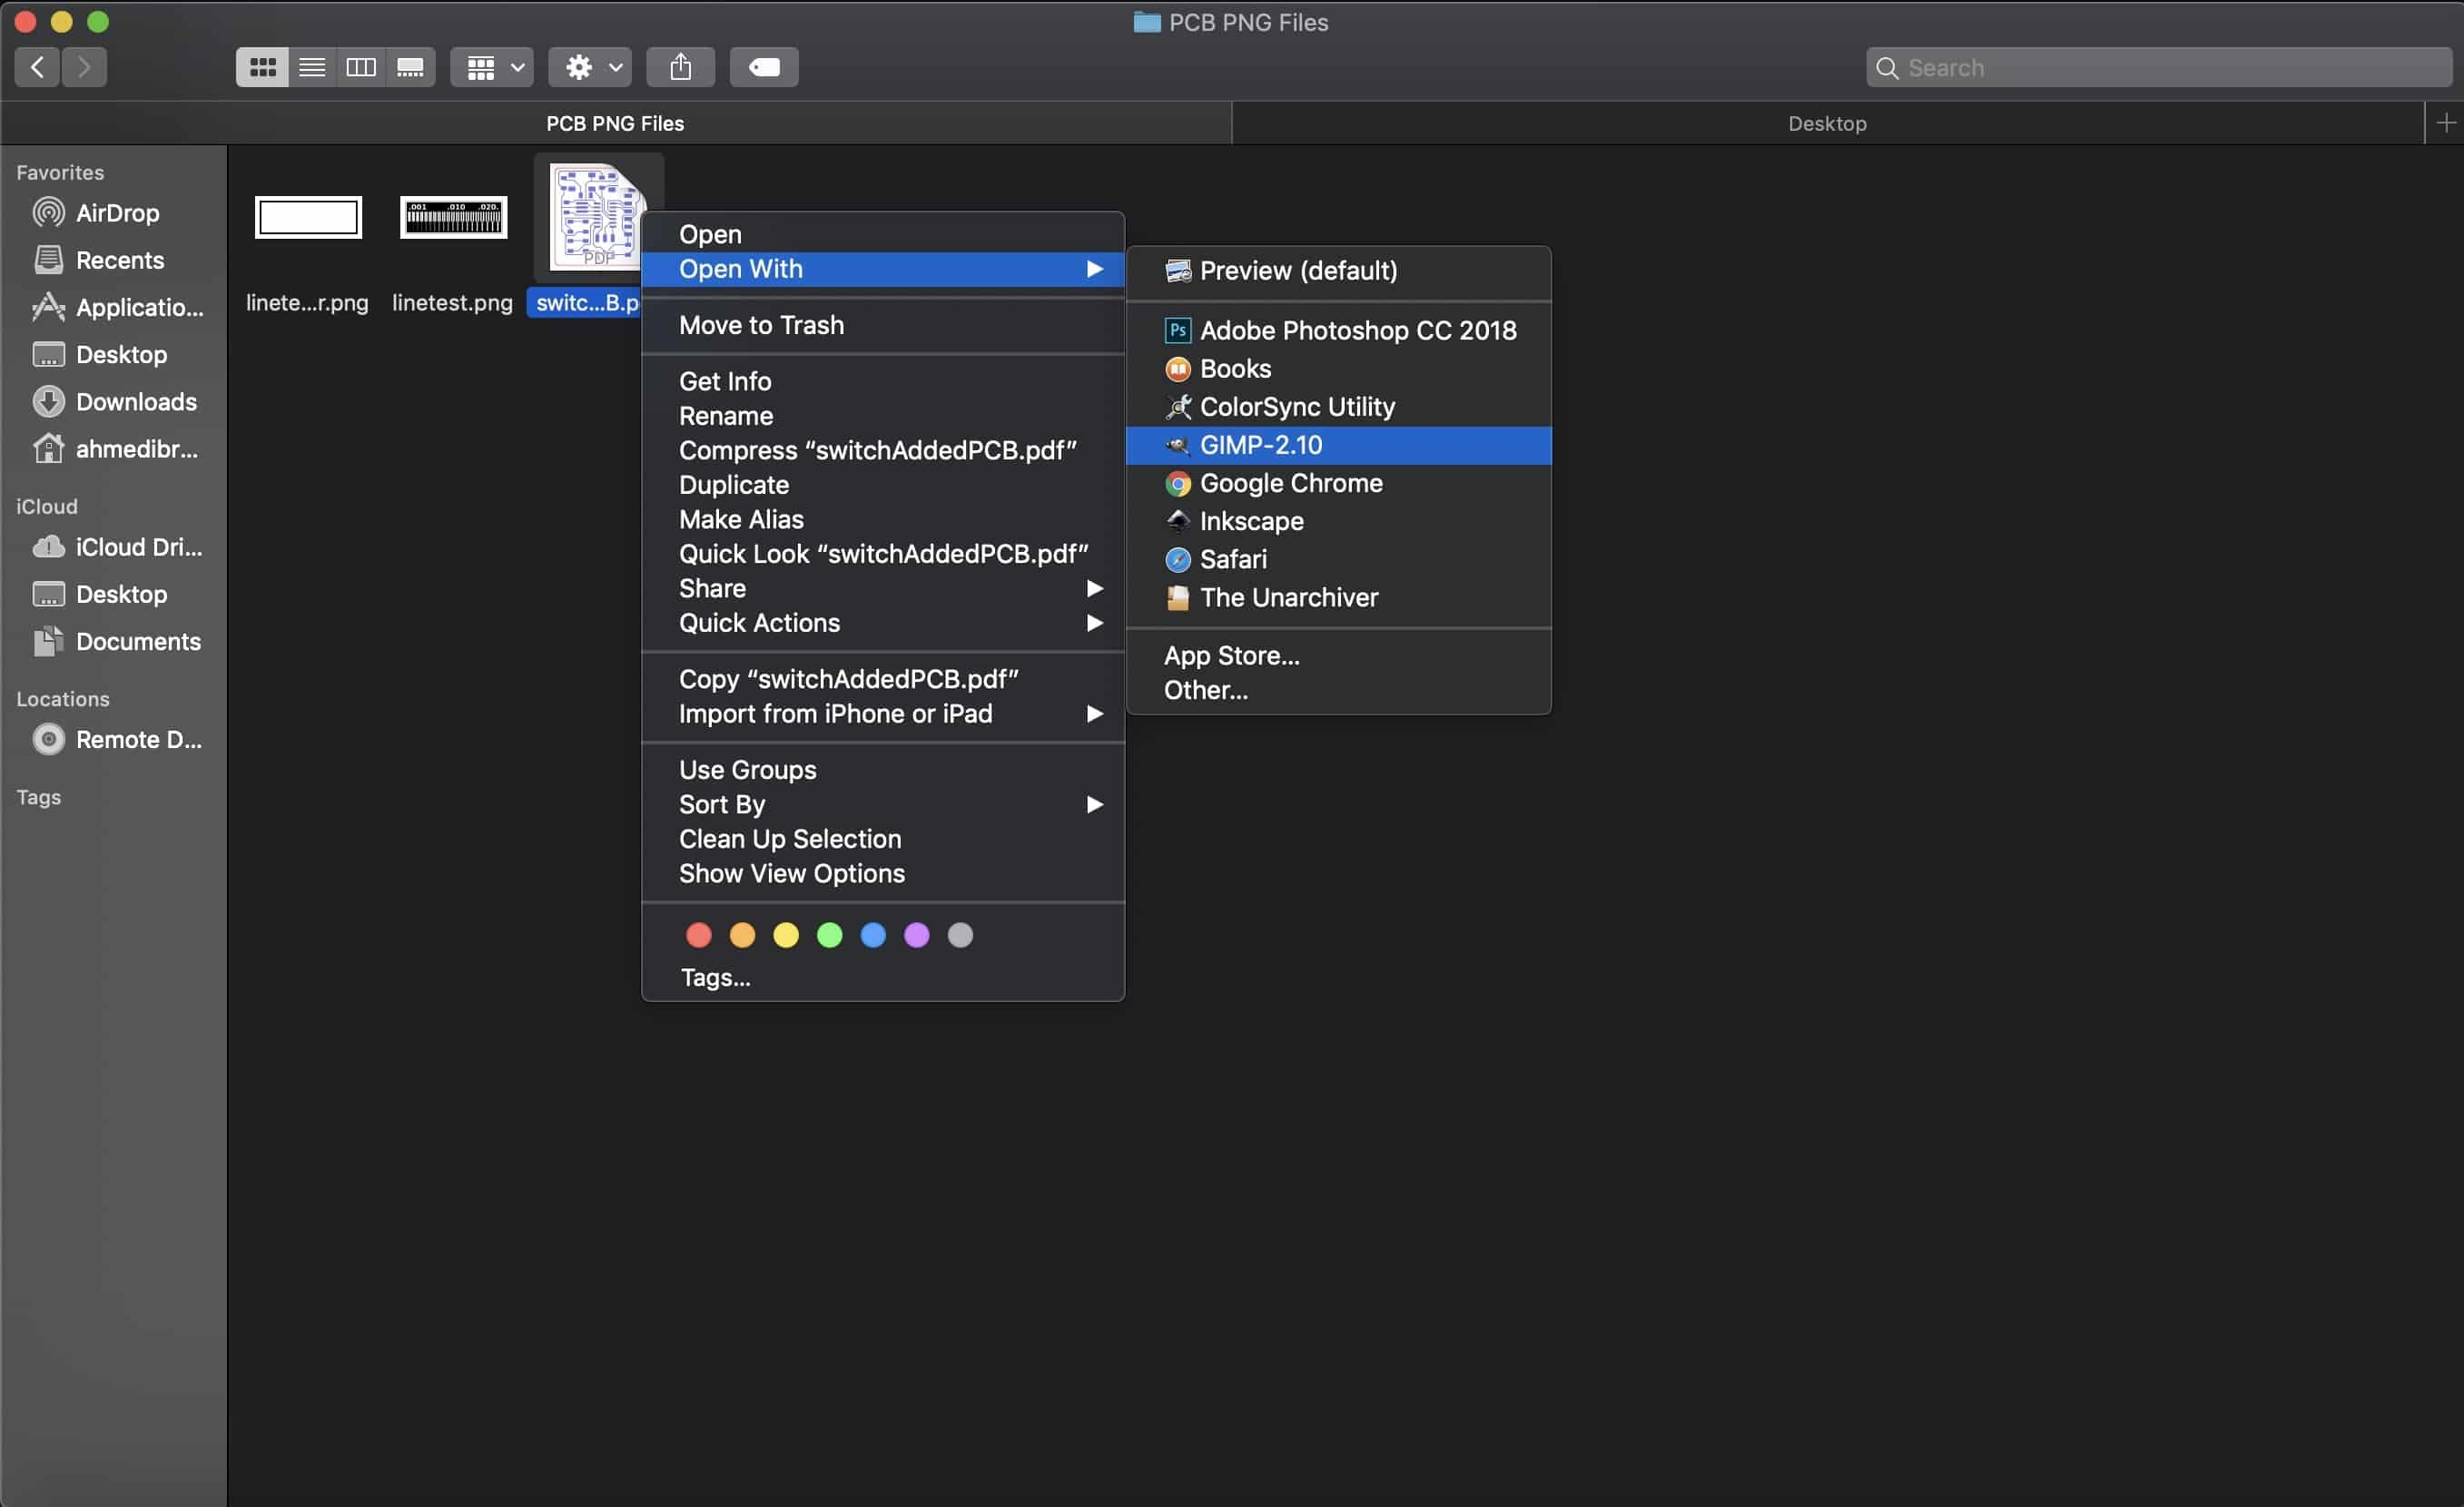Expand the Share submenu

pyautogui.click(x=882, y=587)
